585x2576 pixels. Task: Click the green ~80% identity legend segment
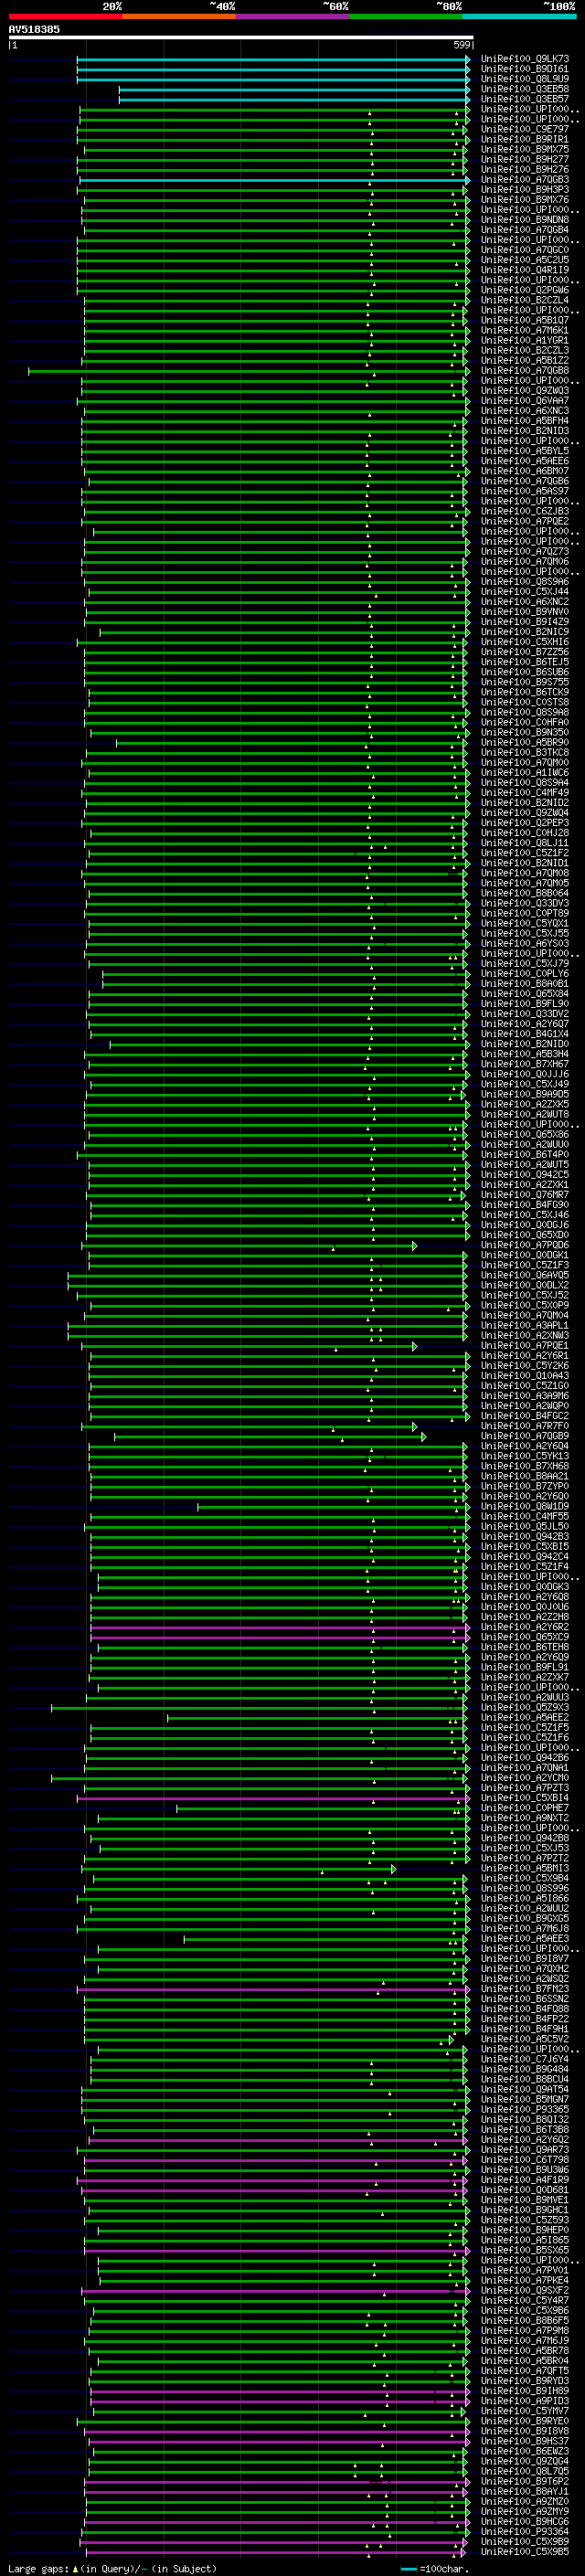coord(406,17)
